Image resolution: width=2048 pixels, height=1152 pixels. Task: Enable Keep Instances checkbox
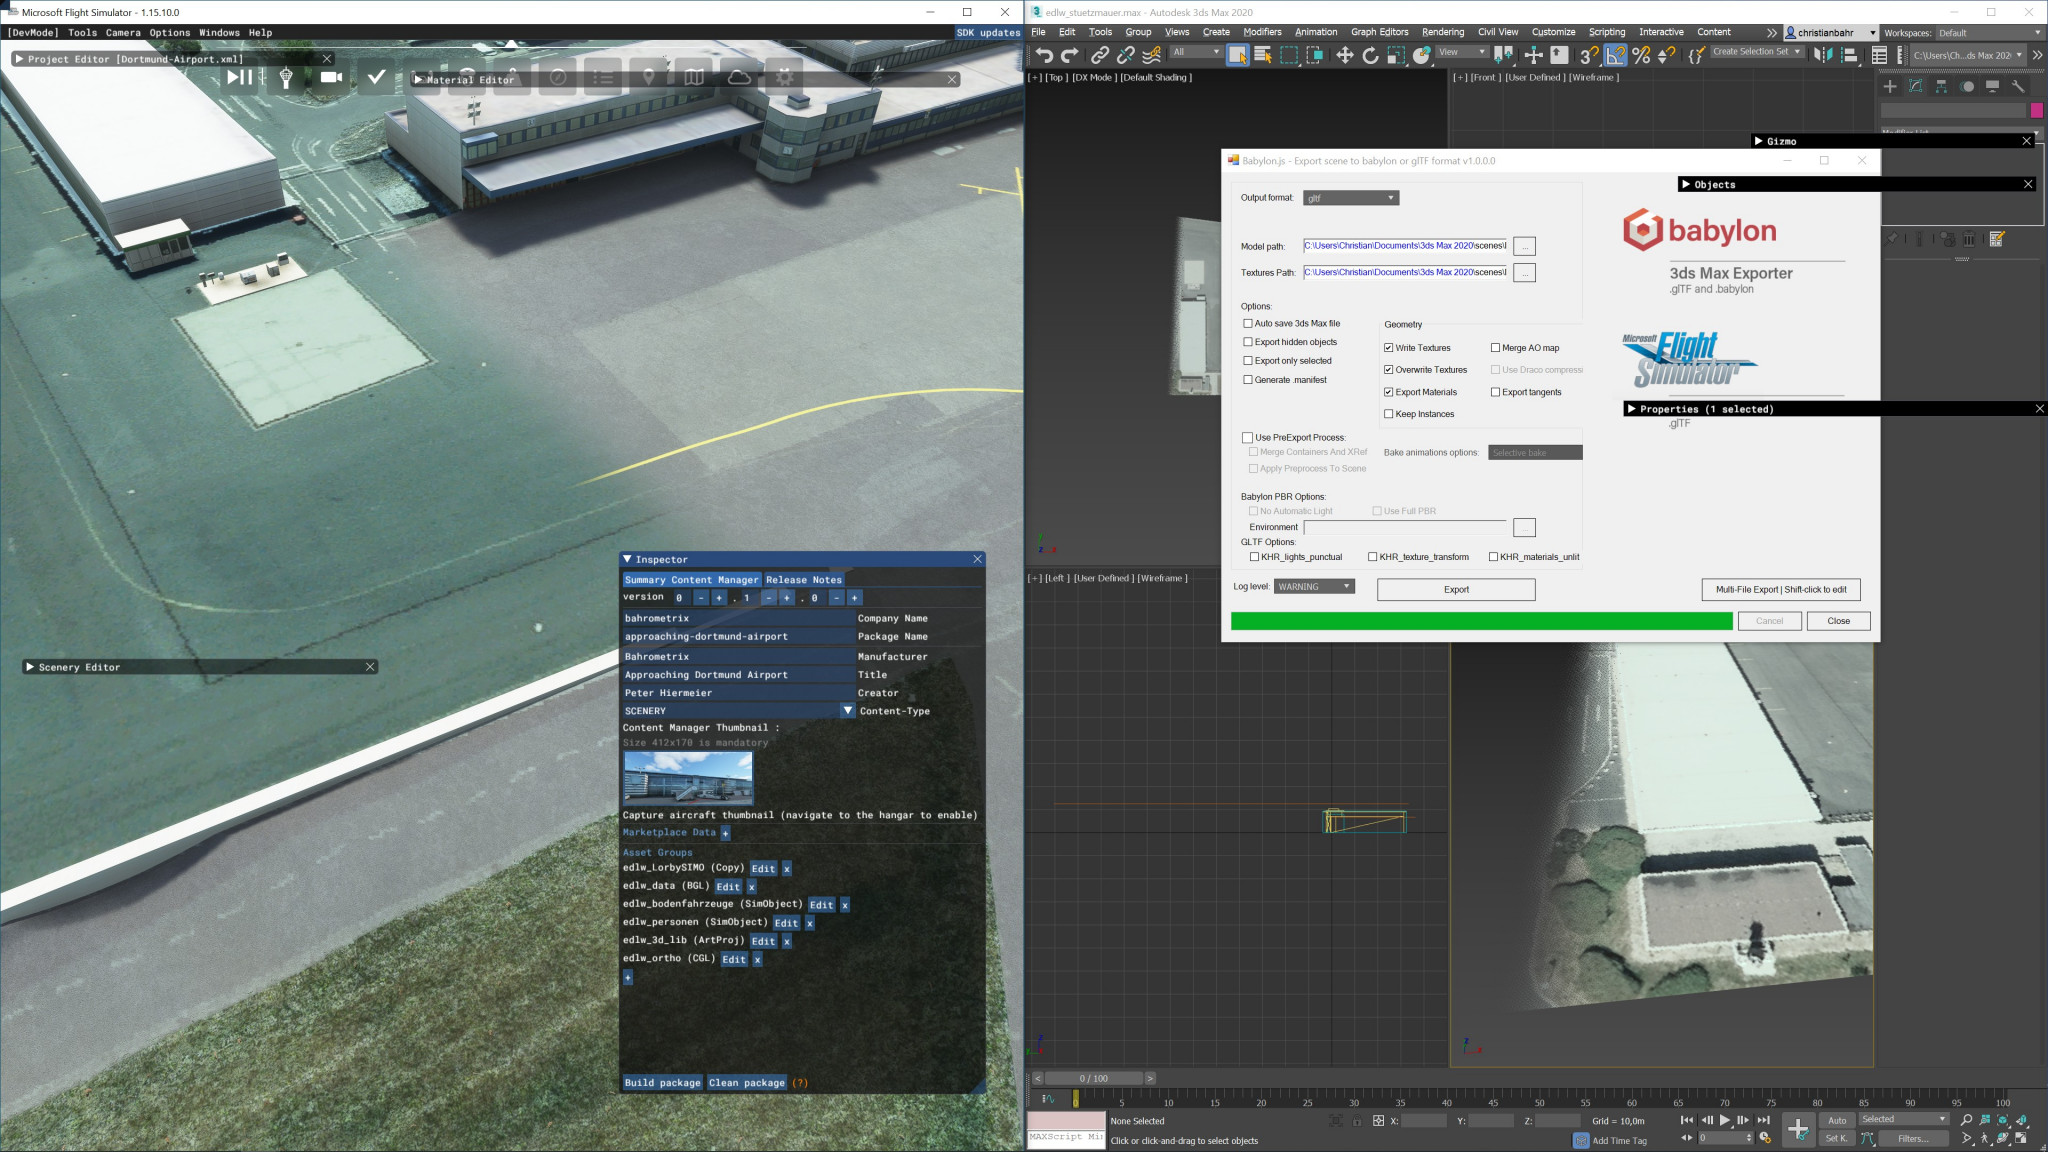1389,414
